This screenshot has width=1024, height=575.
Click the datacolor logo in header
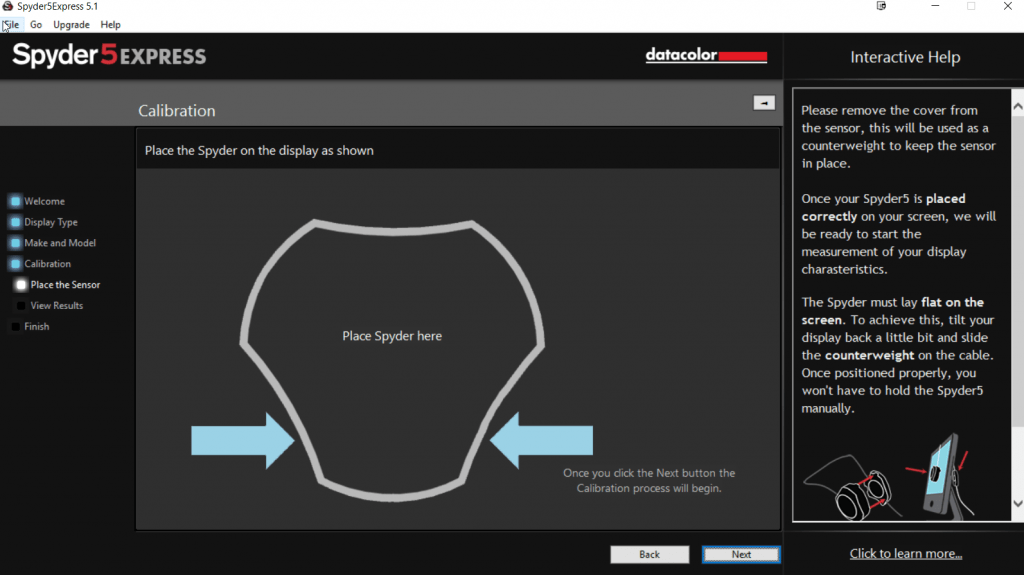[706, 56]
